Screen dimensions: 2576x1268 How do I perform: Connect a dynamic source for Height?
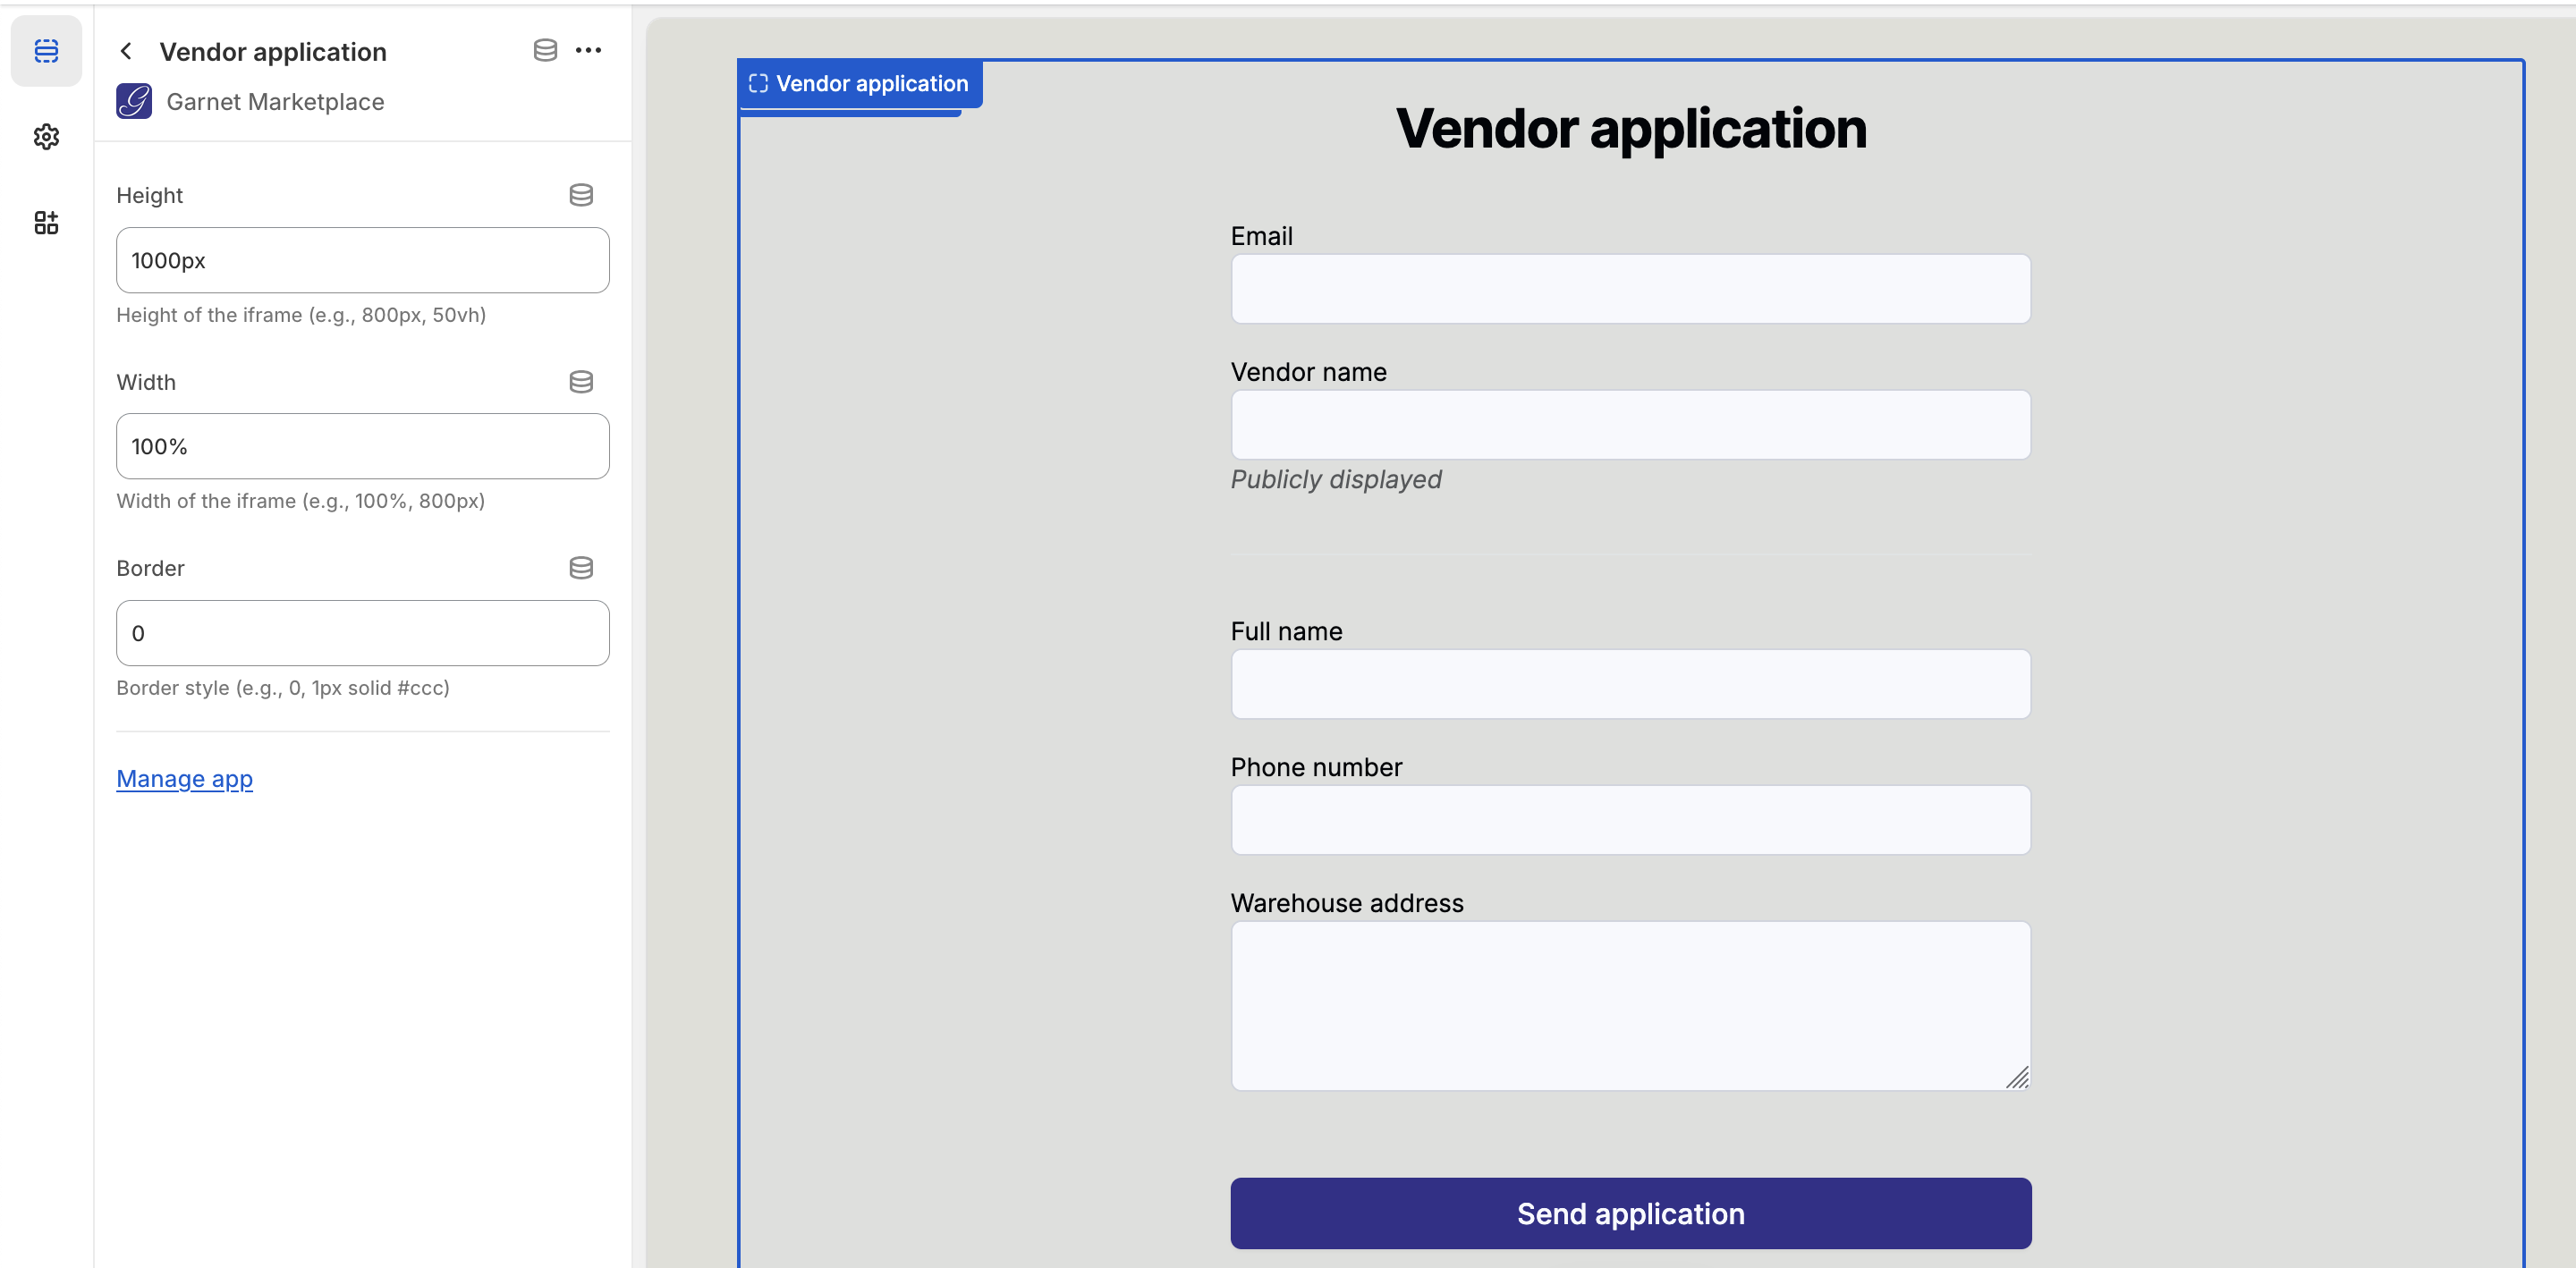click(x=581, y=195)
